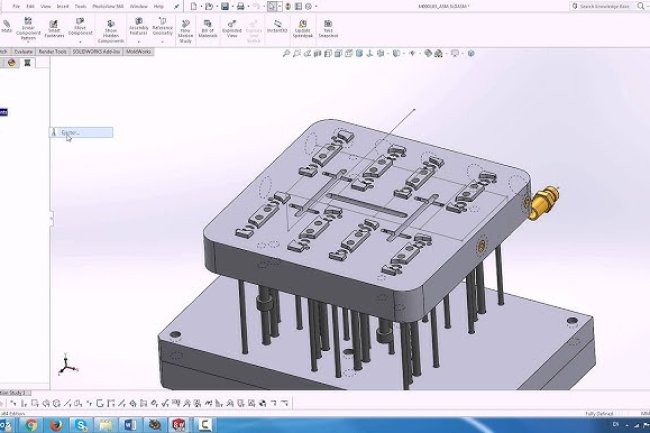
Task: Open Microsoft Word from the taskbar
Action: (x=130, y=425)
